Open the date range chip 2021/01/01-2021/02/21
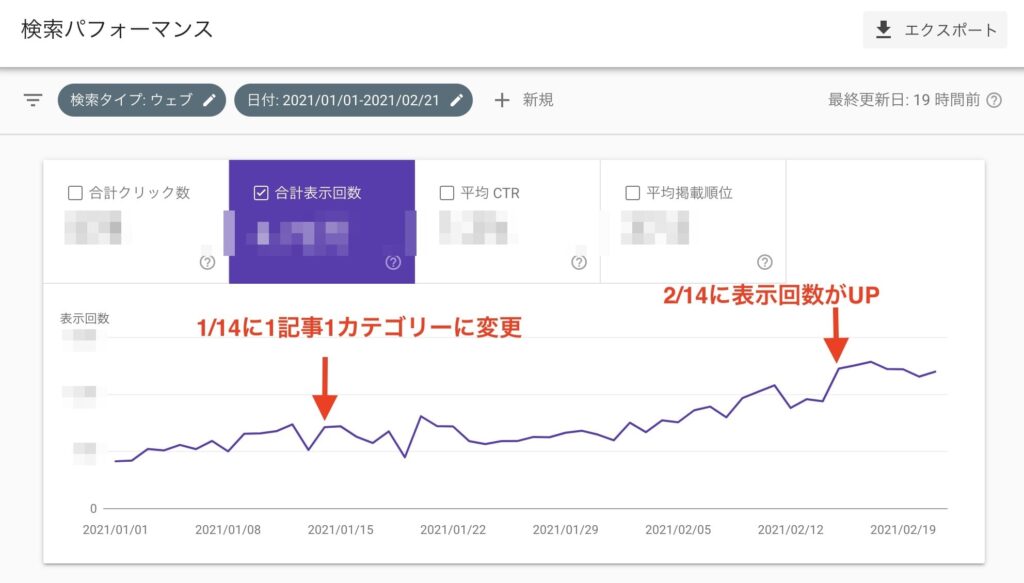This screenshot has height=583, width=1024. click(353, 100)
